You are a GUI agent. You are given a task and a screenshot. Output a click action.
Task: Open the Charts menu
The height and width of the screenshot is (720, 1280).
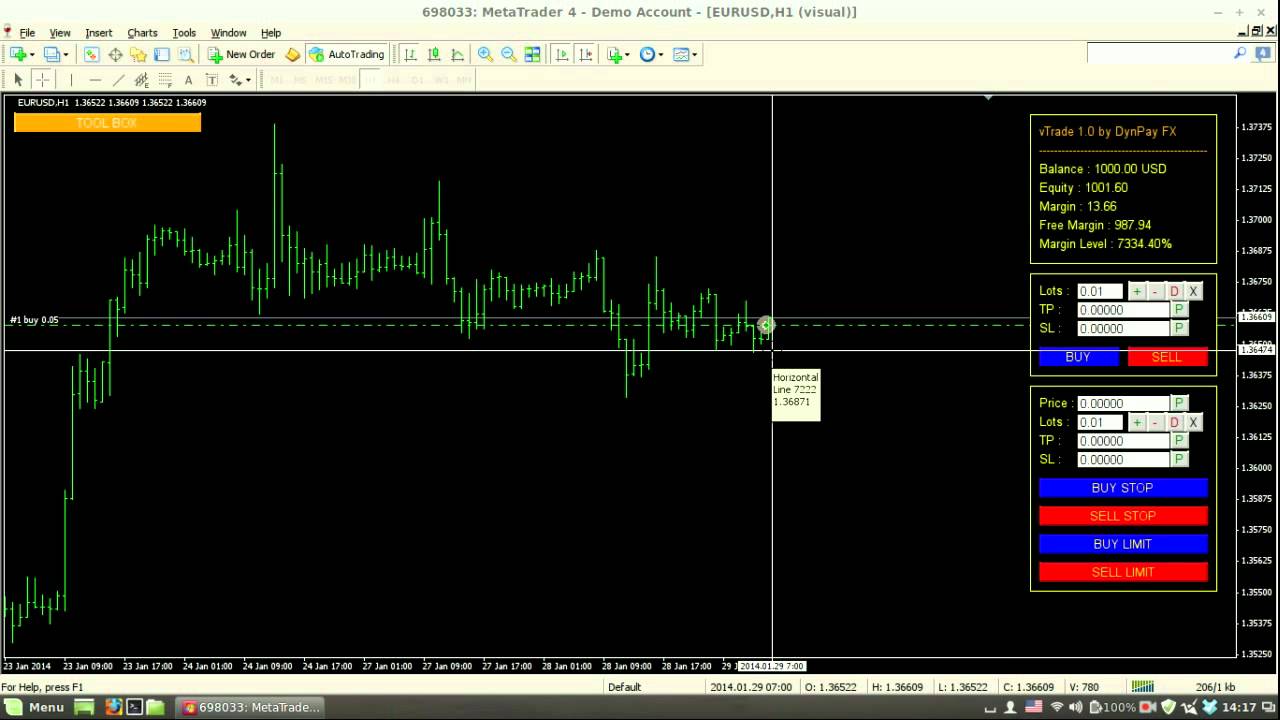point(142,33)
